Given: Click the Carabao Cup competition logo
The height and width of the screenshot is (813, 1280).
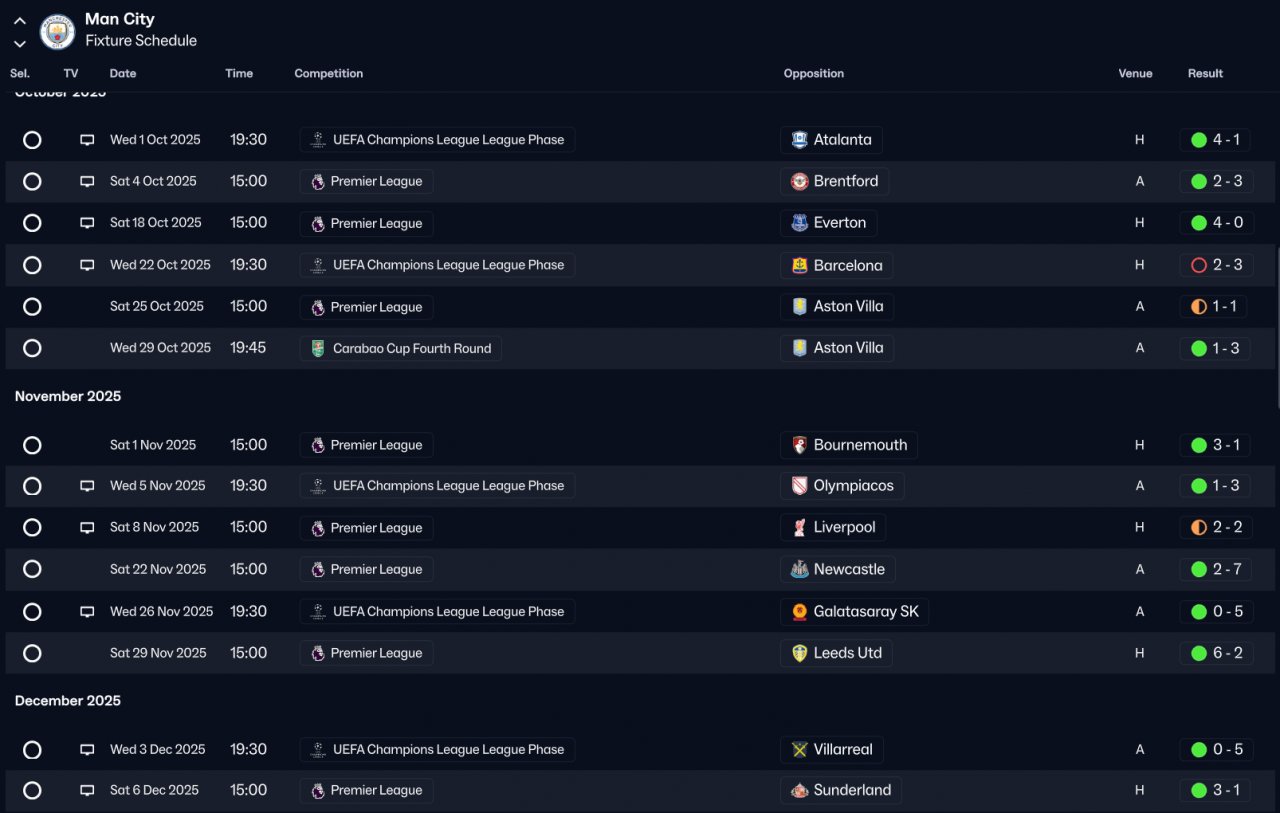Looking at the screenshot, I should pos(318,349).
